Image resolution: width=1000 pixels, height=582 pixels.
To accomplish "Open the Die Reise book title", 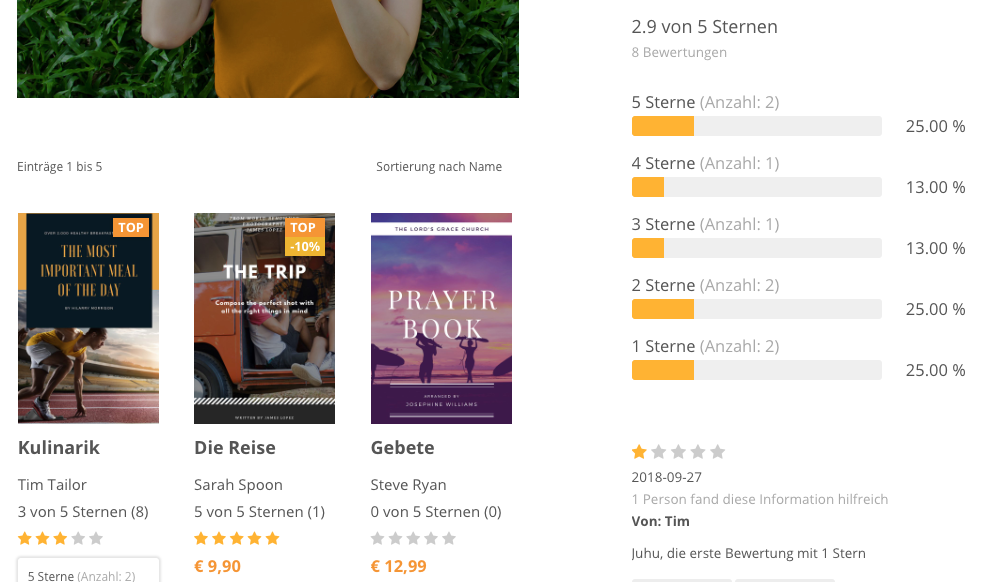I will [235, 447].
